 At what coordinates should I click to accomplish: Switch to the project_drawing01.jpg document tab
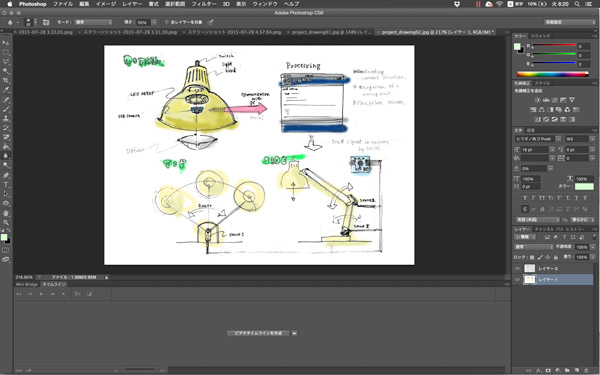[x=331, y=32]
